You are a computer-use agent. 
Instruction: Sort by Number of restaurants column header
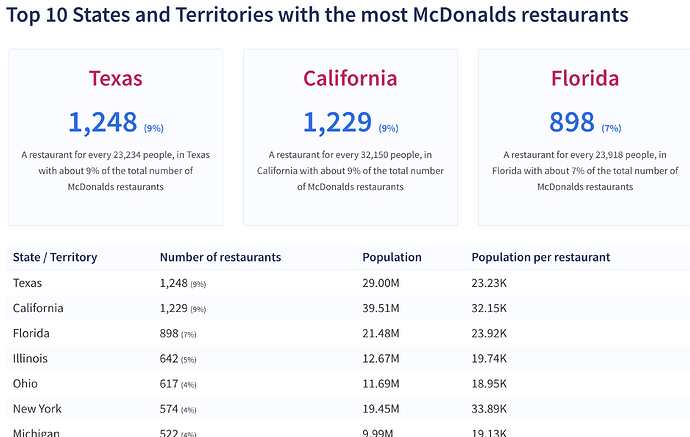coord(220,257)
